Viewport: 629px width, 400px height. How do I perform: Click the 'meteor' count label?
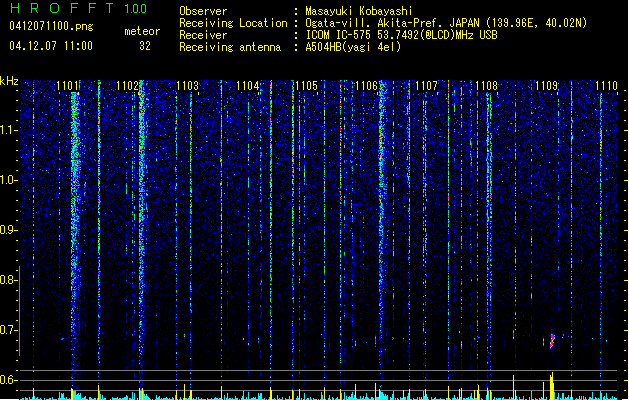tap(142, 31)
